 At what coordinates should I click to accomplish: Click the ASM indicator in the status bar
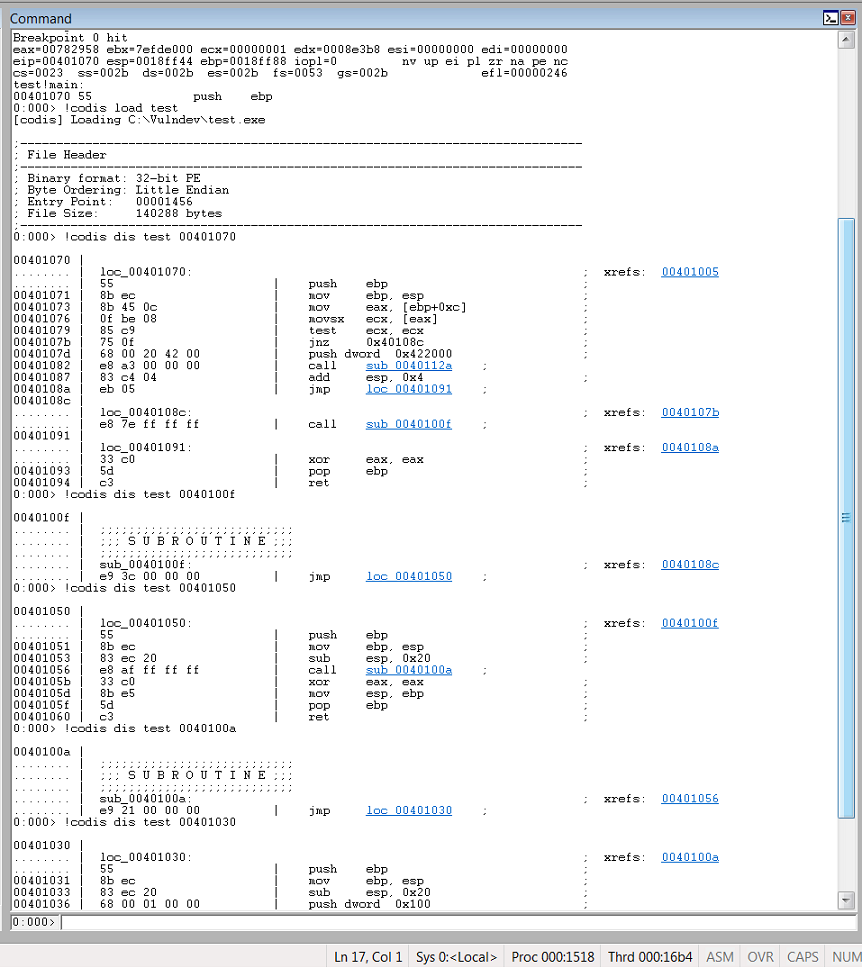point(720,957)
